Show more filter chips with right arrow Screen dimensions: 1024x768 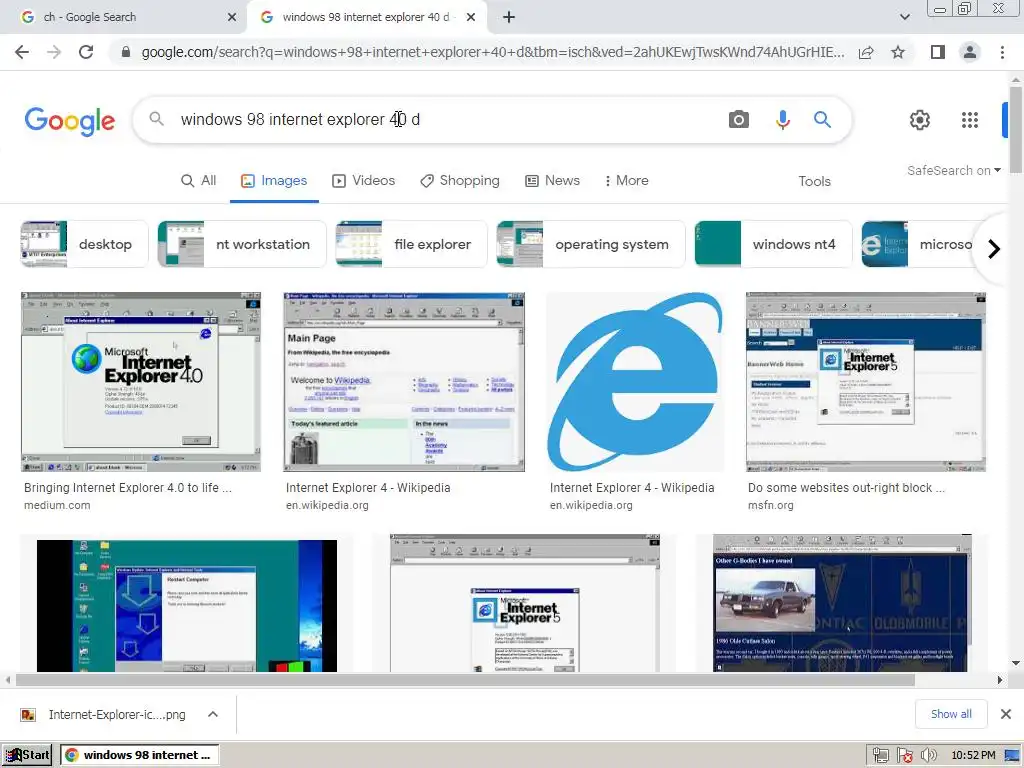click(x=993, y=249)
